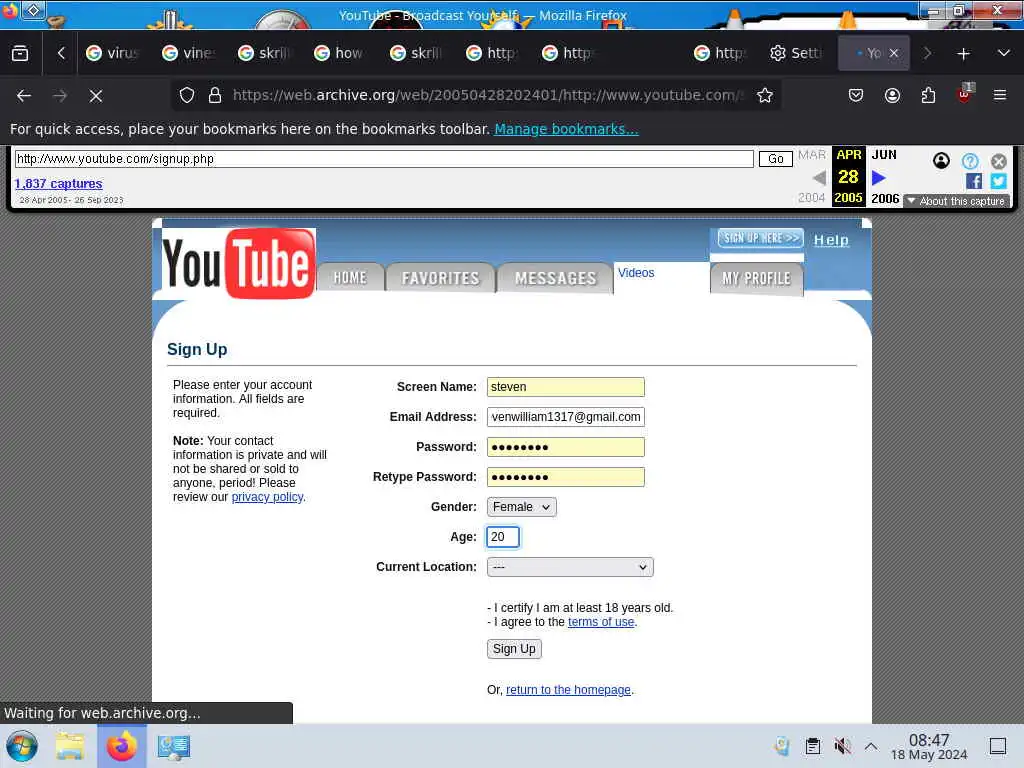This screenshot has height=768, width=1024.
Task: Click the Manage bookmarks link
Action: tap(566, 129)
